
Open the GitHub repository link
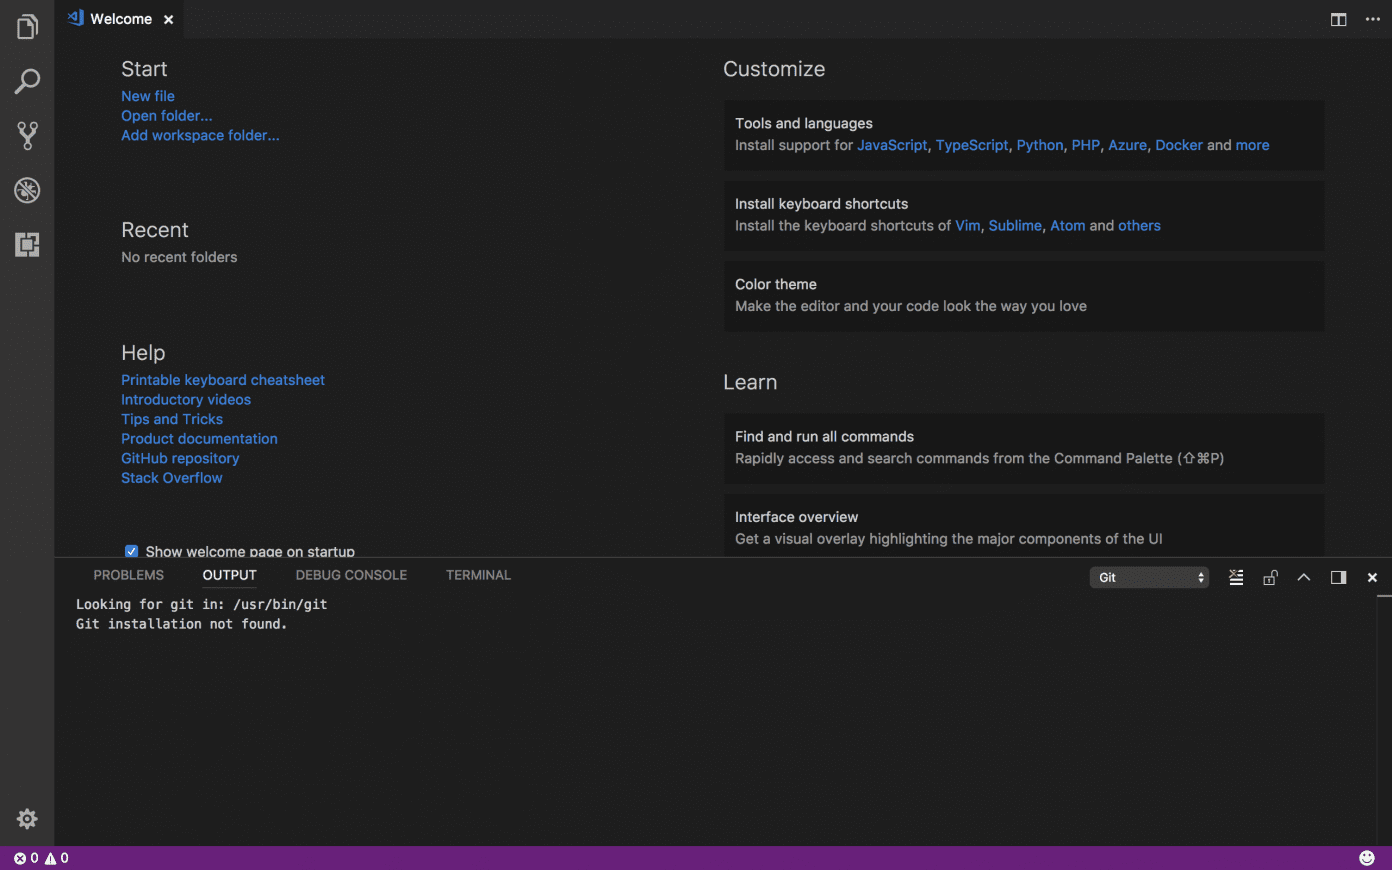(x=180, y=458)
